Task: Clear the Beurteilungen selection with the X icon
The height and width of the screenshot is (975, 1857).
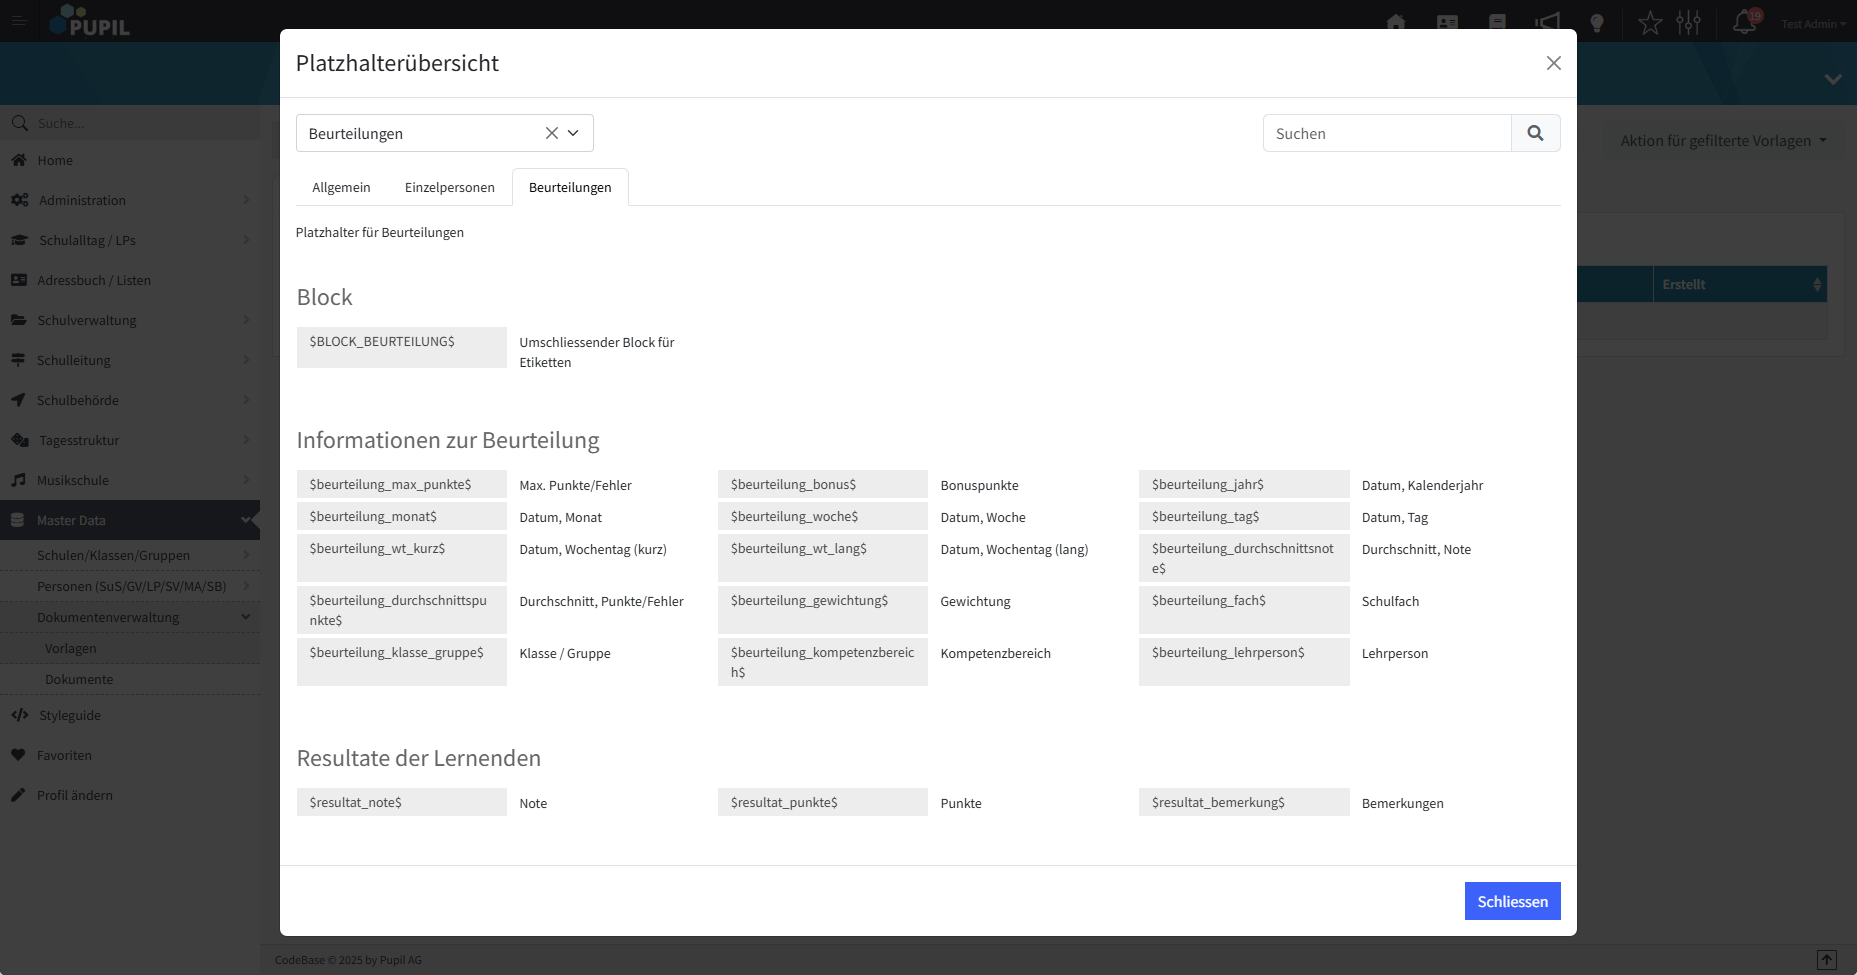Action: [551, 133]
